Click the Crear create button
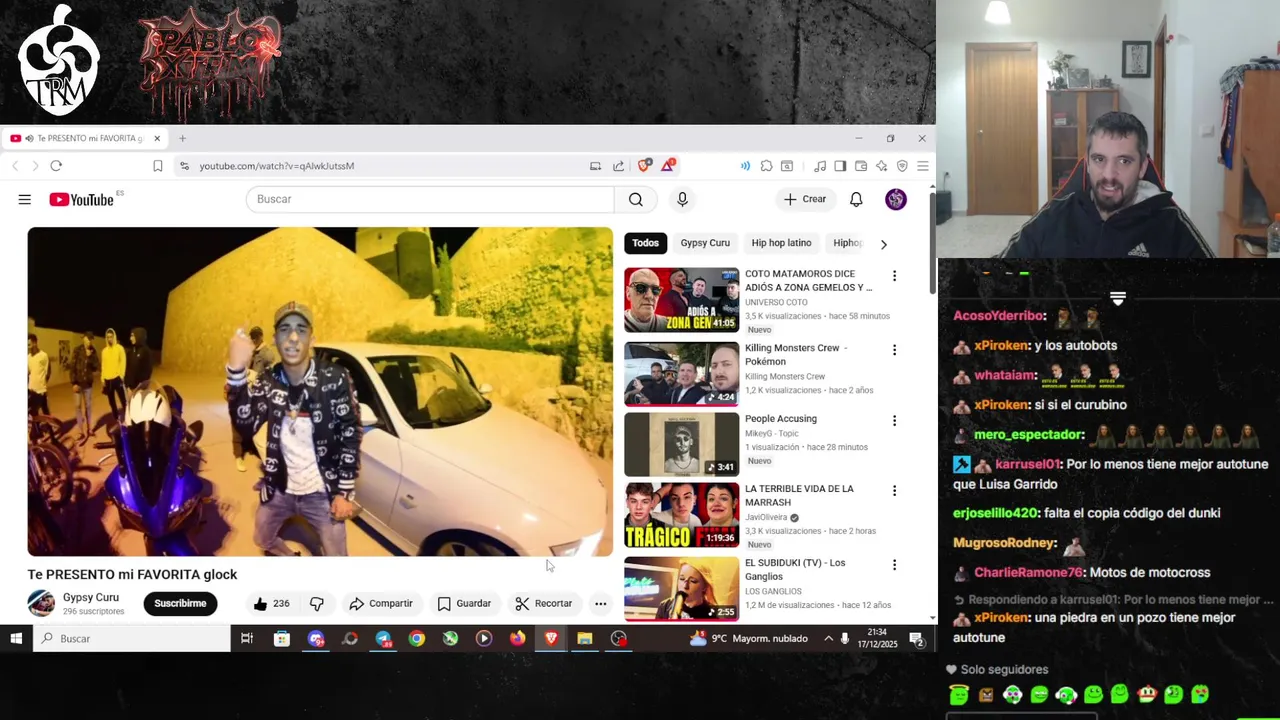Viewport: 1280px width, 720px height. pyautogui.click(x=804, y=199)
